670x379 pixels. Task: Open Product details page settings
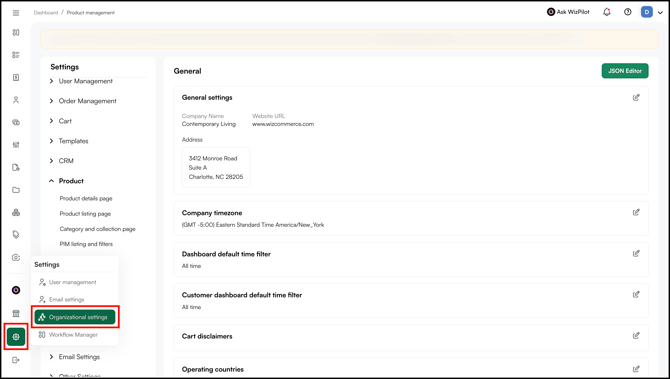tap(86, 198)
